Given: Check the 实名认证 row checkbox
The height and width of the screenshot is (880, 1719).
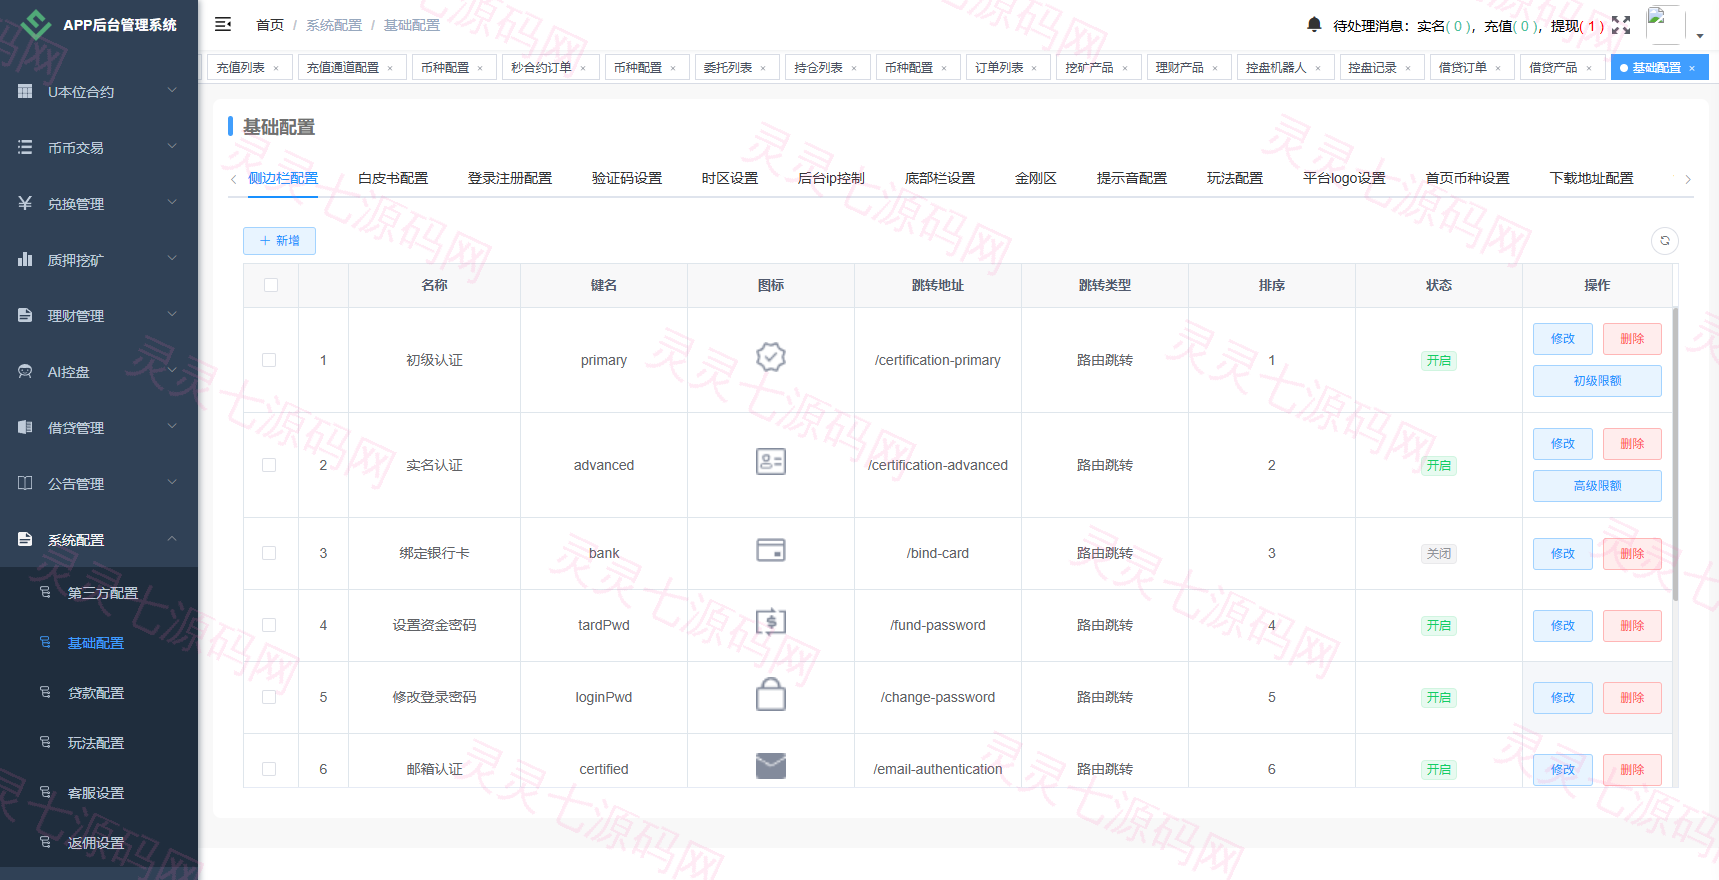Looking at the screenshot, I should [269, 465].
